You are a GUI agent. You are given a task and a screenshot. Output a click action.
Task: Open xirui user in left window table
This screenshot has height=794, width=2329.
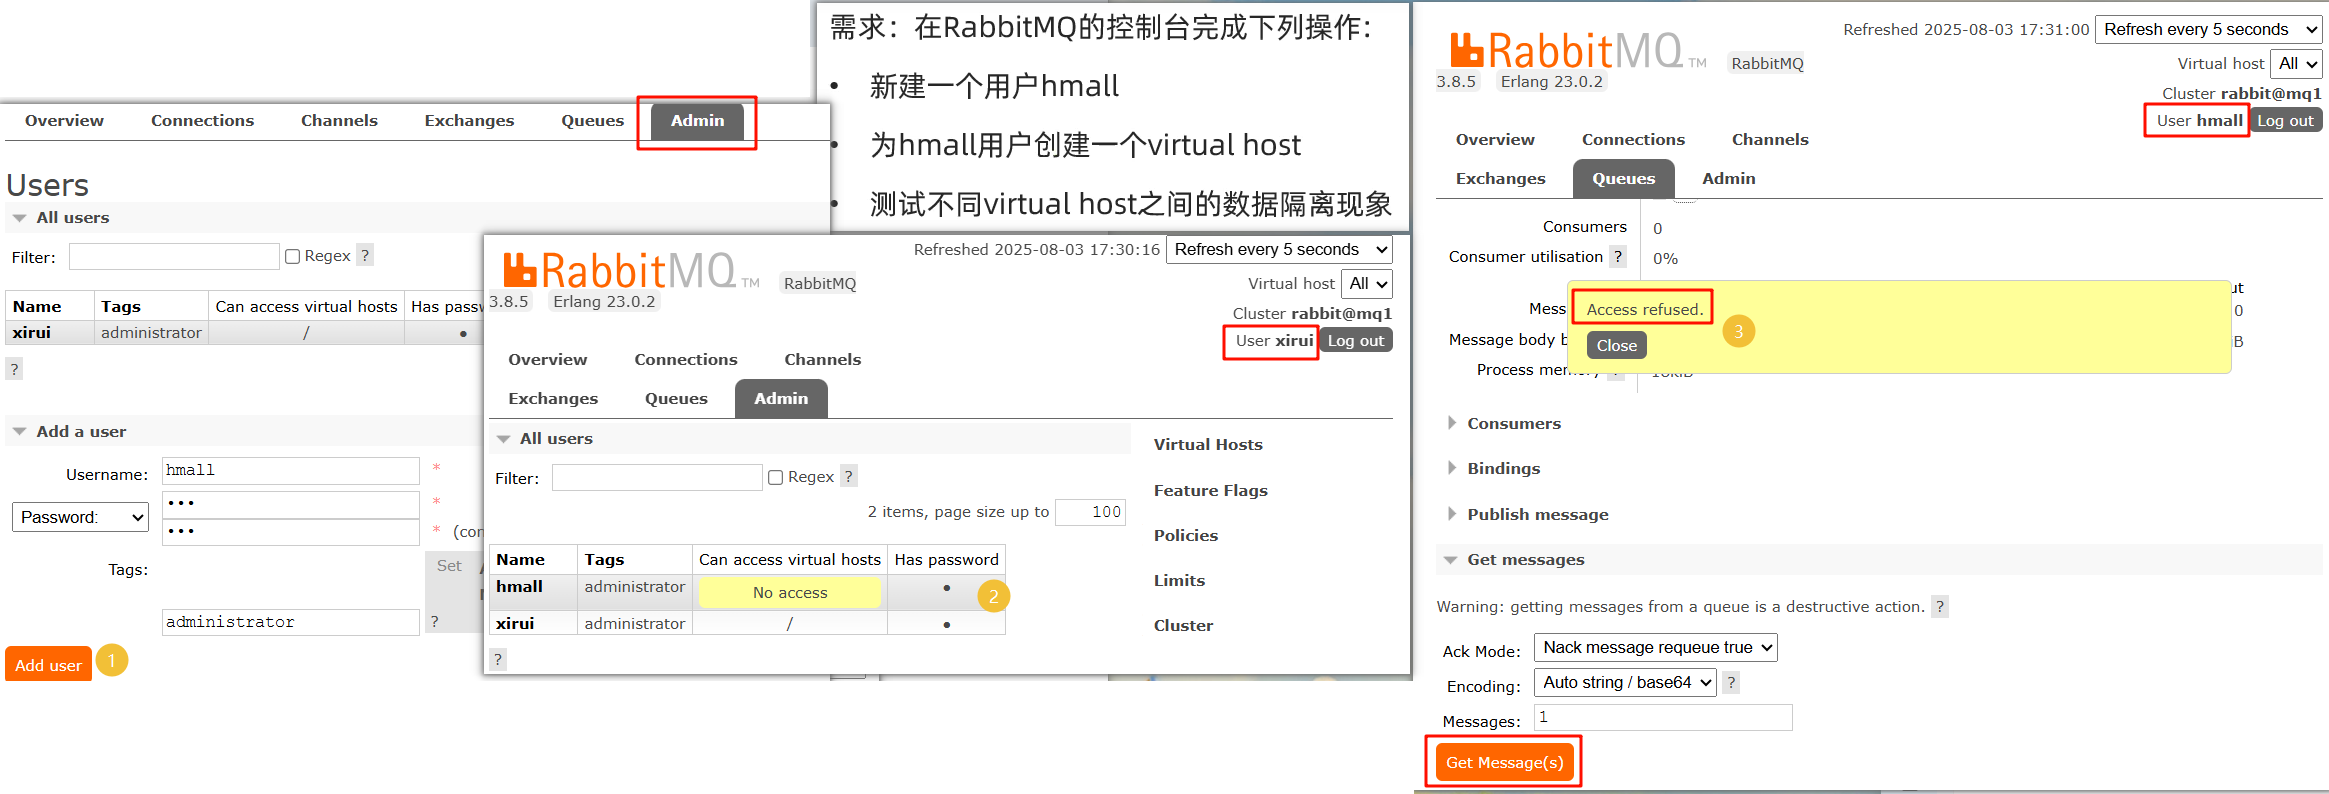click(x=32, y=333)
